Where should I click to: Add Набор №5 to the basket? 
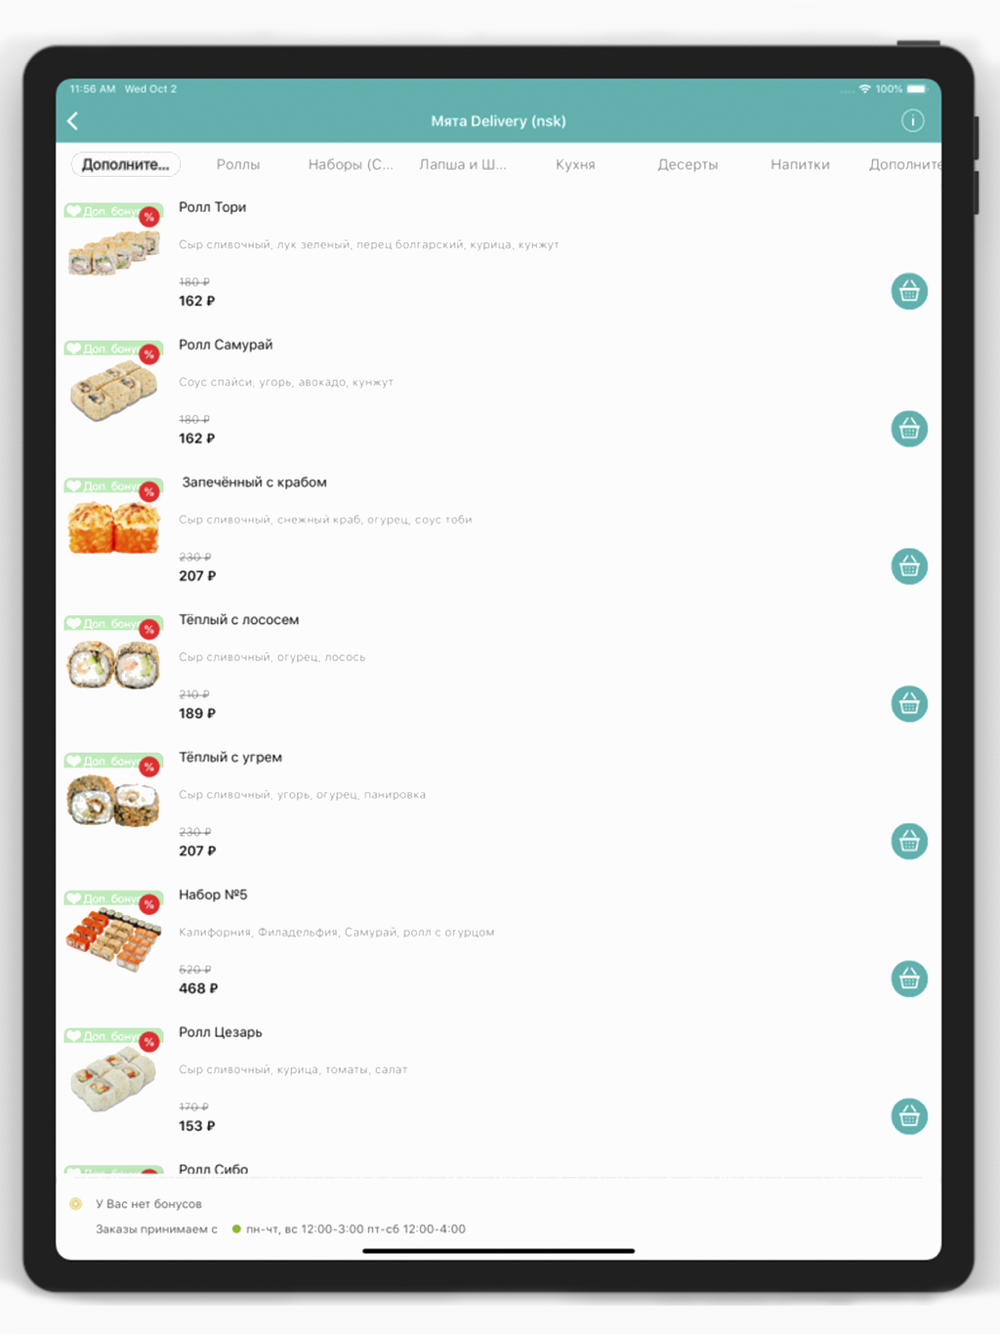[909, 979]
